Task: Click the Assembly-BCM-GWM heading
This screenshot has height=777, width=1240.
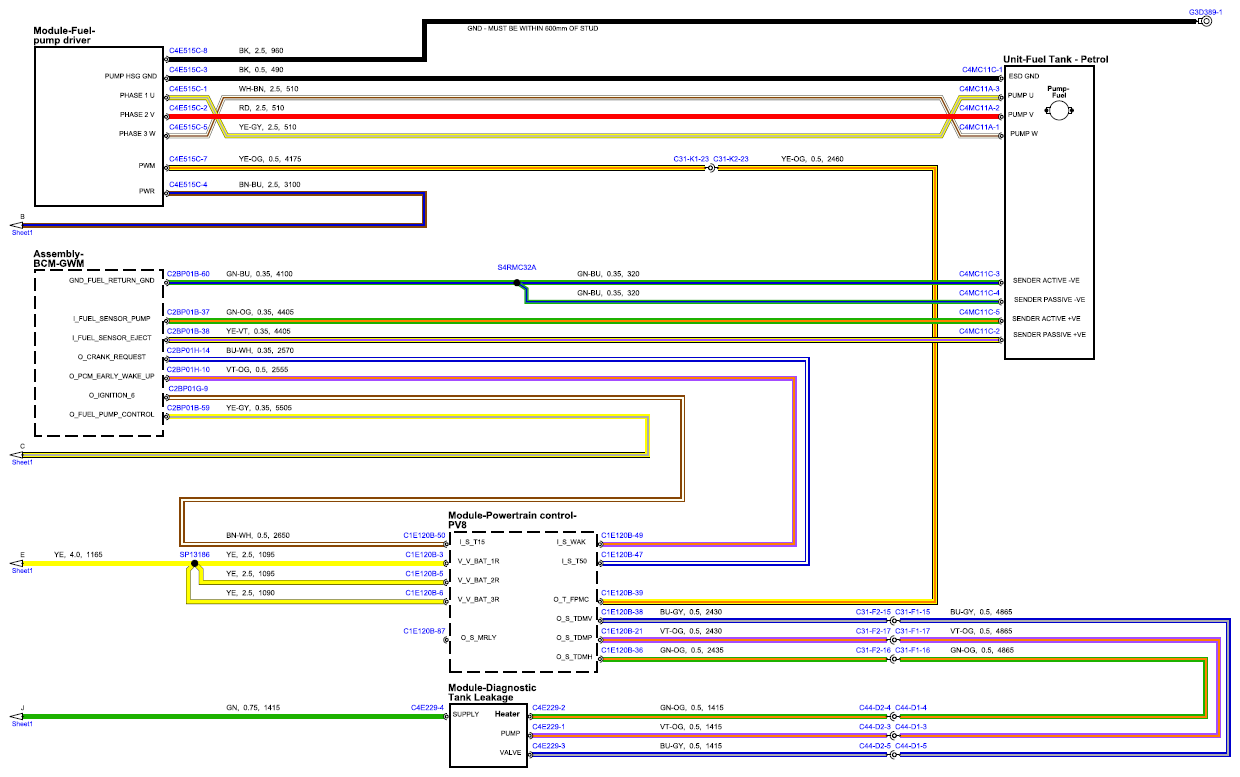Action: click(x=60, y=258)
